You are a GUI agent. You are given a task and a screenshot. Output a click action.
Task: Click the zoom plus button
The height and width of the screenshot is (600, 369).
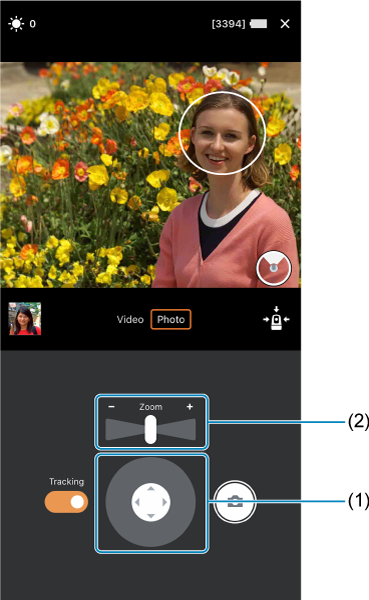pyautogui.click(x=189, y=406)
